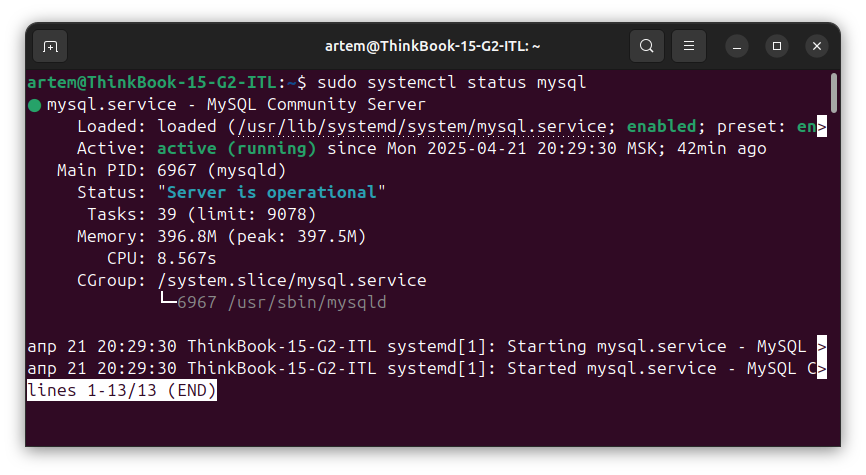Click the /usr/lib/systemd/system/mysql.service path link
The image size is (866, 475).
(422, 126)
